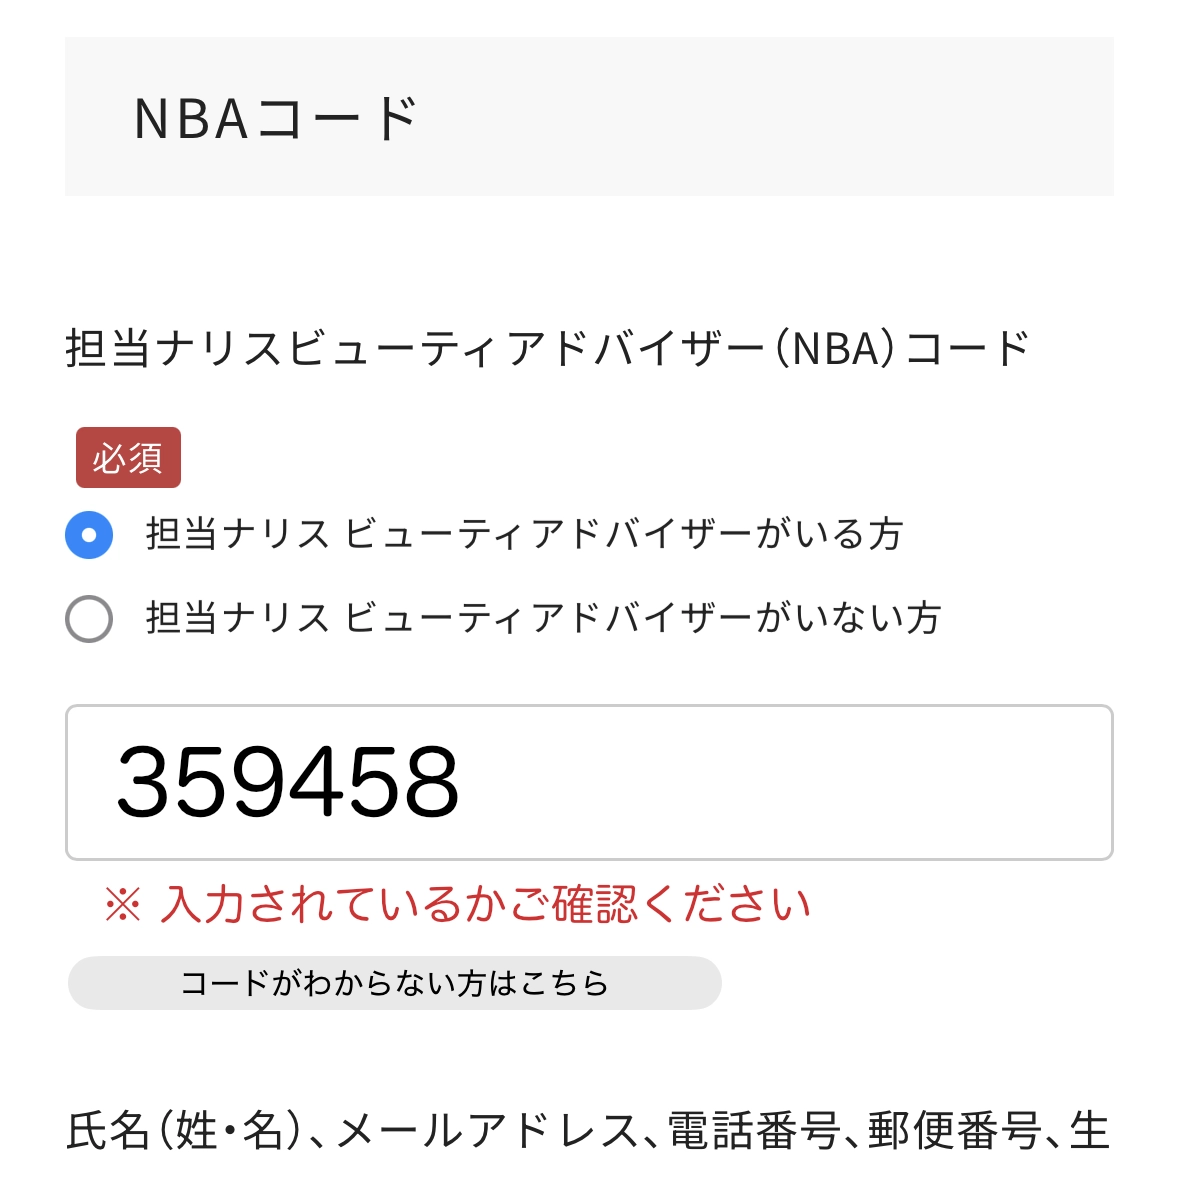1179x1179 pixels.
Task: Click メールアドレス in the bottom text
Action: (x=488, y=1132)
